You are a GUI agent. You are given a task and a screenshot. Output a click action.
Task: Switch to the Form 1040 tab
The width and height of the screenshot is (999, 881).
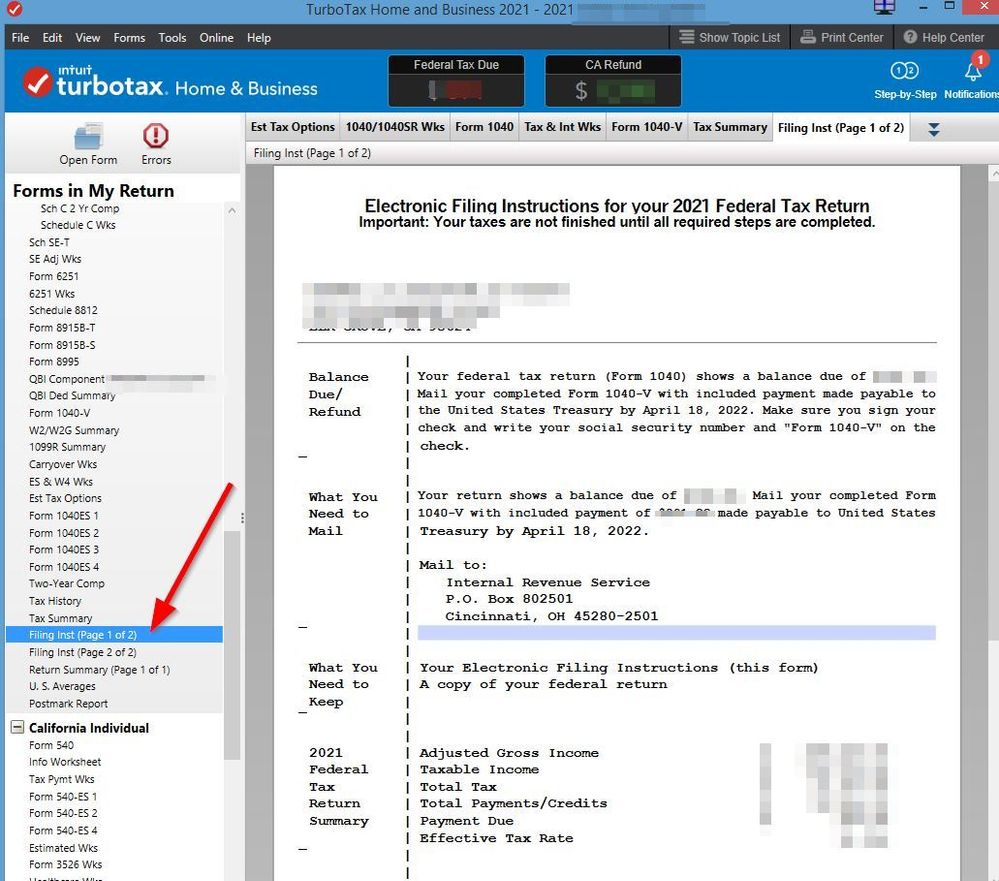[484, 127]
